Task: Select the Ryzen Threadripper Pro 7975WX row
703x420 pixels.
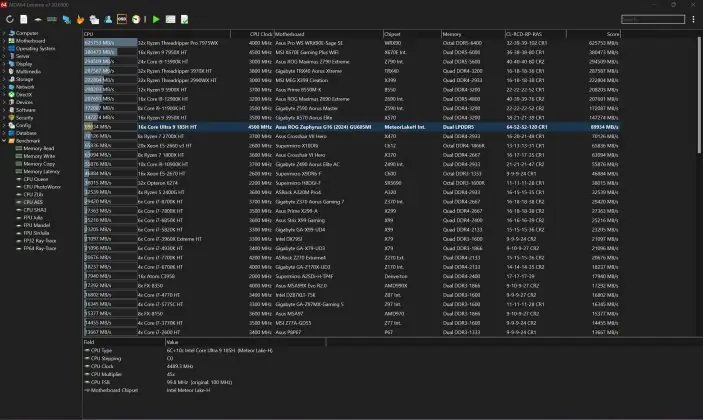Action: click(352, 43)
